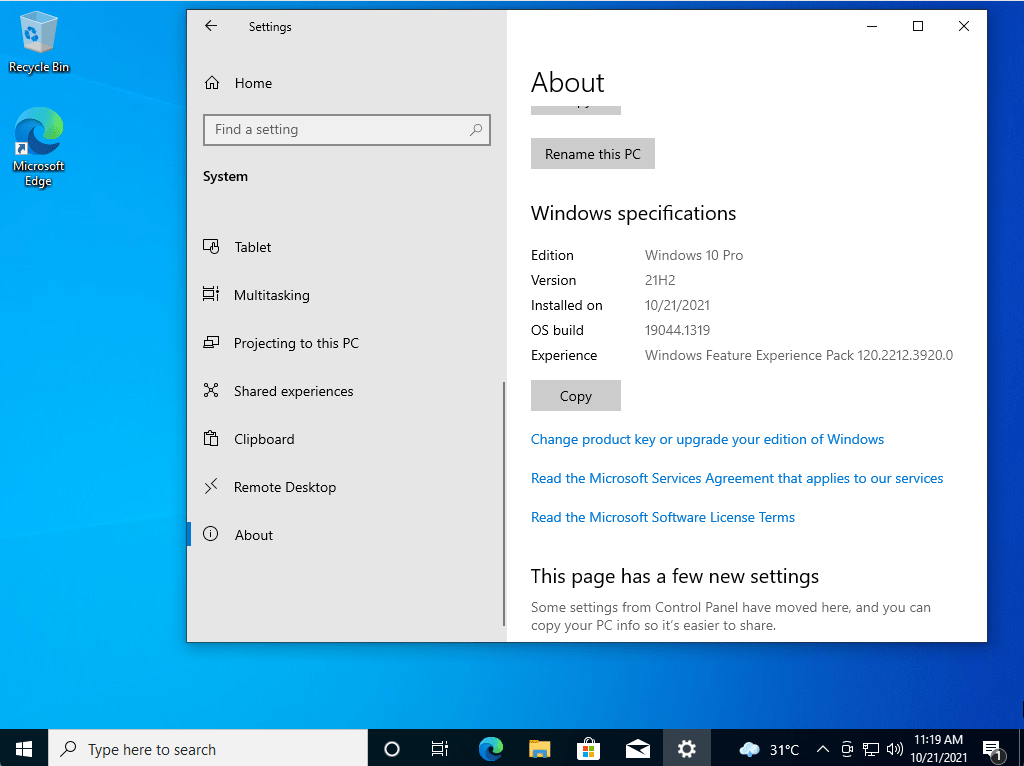Launch Microsoft Edge from the taskbar
This screenshot has width=1024, height=766.
point(490,748)
